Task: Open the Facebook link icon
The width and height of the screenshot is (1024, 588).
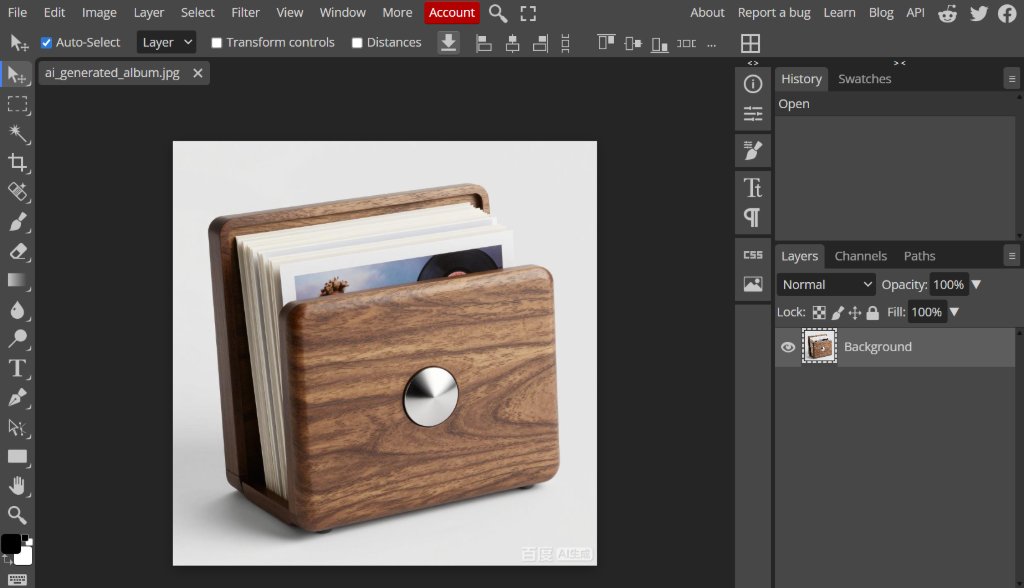Action: coord(1007,13)
